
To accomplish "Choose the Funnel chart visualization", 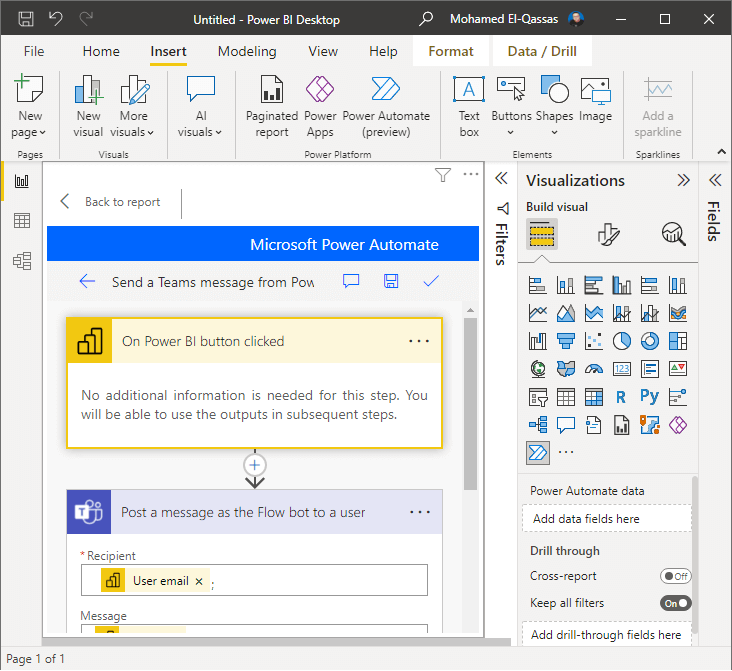I will (x=565, y=341).
